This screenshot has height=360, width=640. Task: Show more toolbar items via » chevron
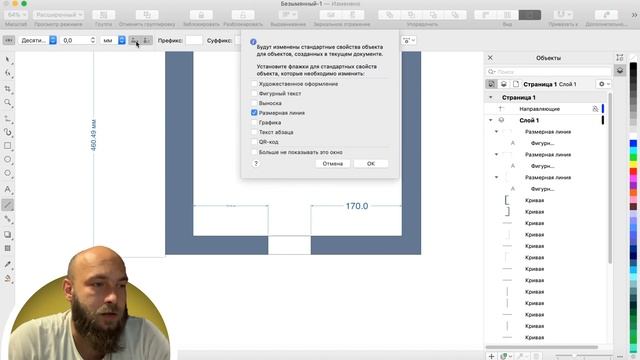pos(634,15)
